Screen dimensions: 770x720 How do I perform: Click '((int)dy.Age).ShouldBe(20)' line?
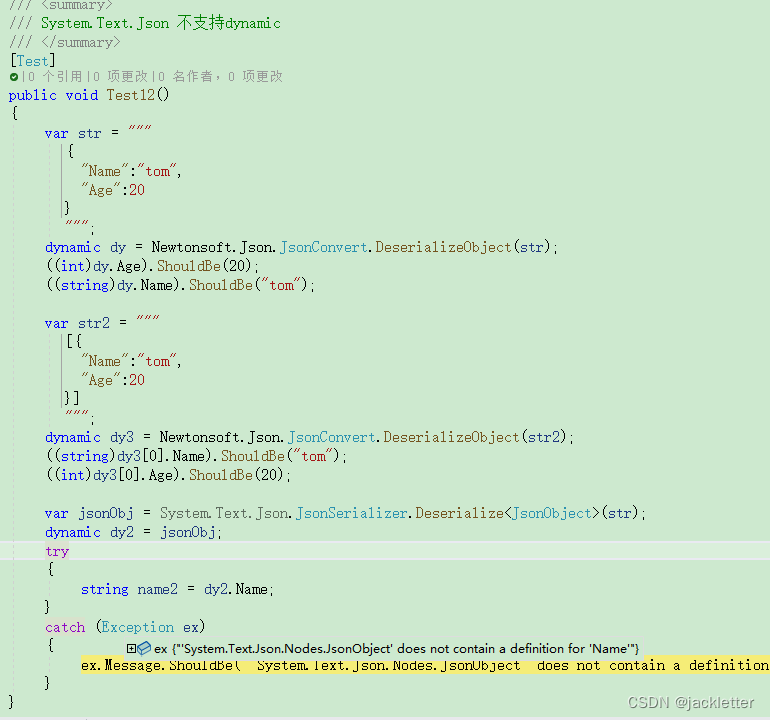pos(152,266)
